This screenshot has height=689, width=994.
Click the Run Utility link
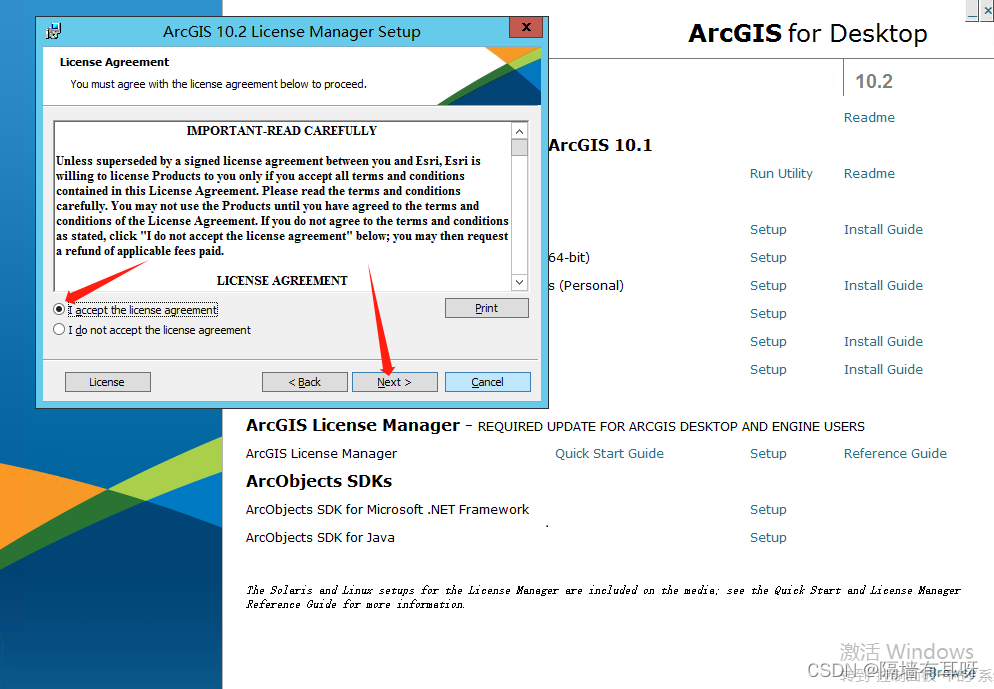[x=780, y=173]
